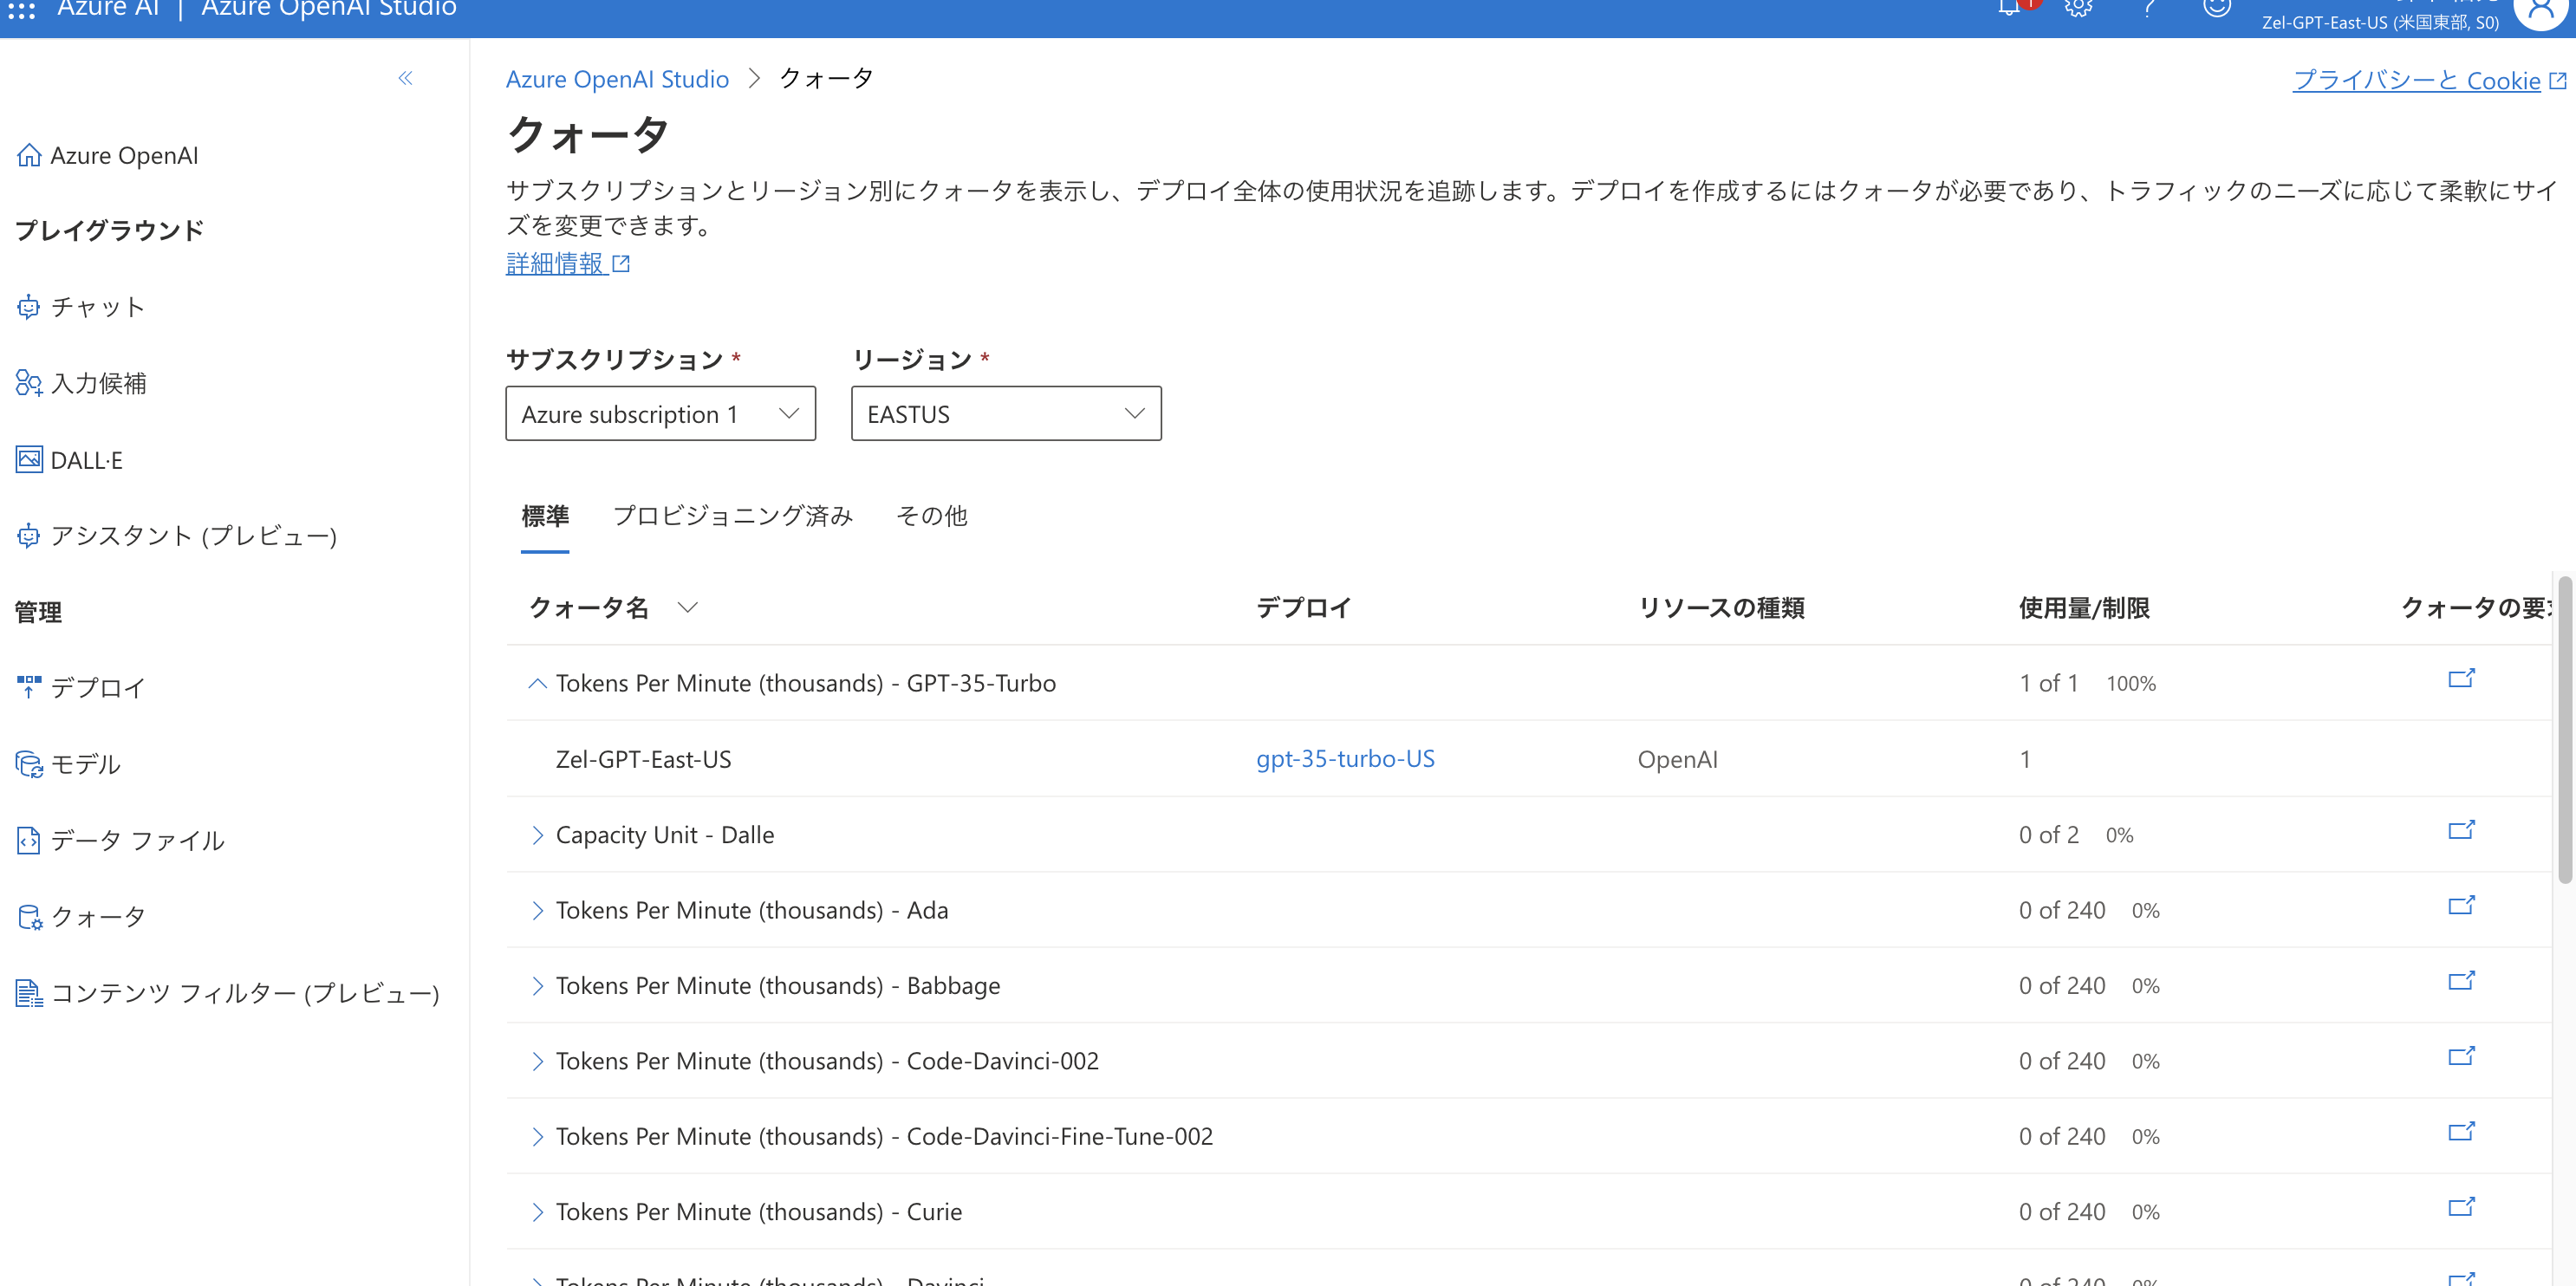Open データ ファイル page in sidebar
The height and width of the screenshot is (1286, 2576).
pyautogui.click(x=138, y=840)
